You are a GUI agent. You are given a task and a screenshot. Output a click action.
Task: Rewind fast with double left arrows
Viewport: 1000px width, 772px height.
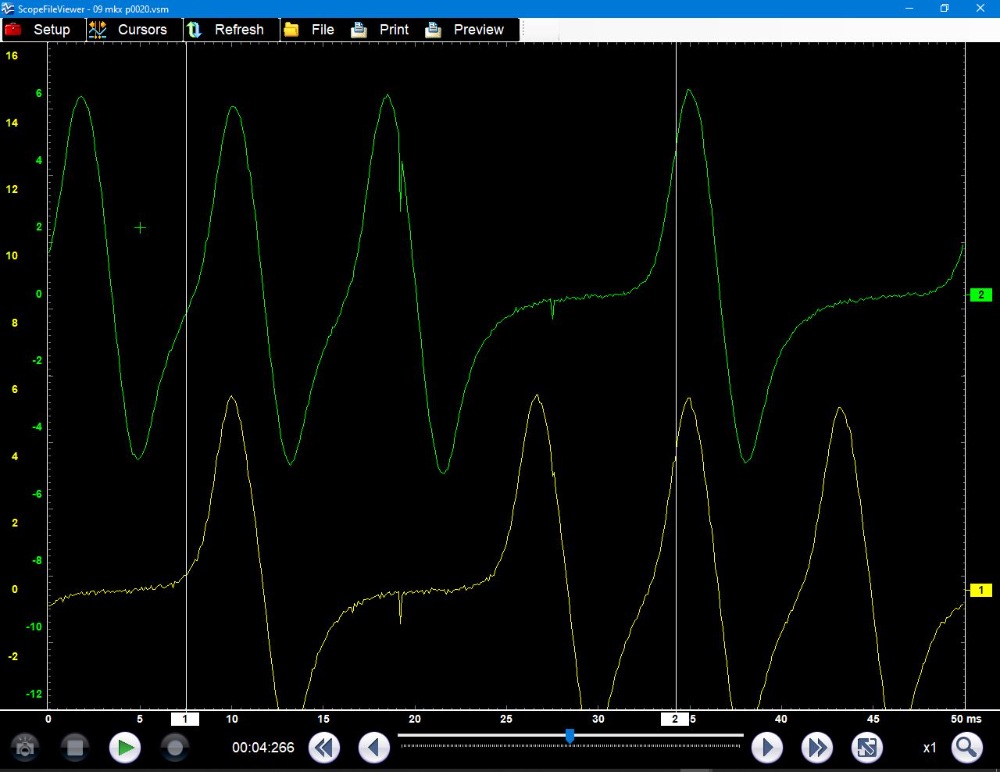(322, 747)
